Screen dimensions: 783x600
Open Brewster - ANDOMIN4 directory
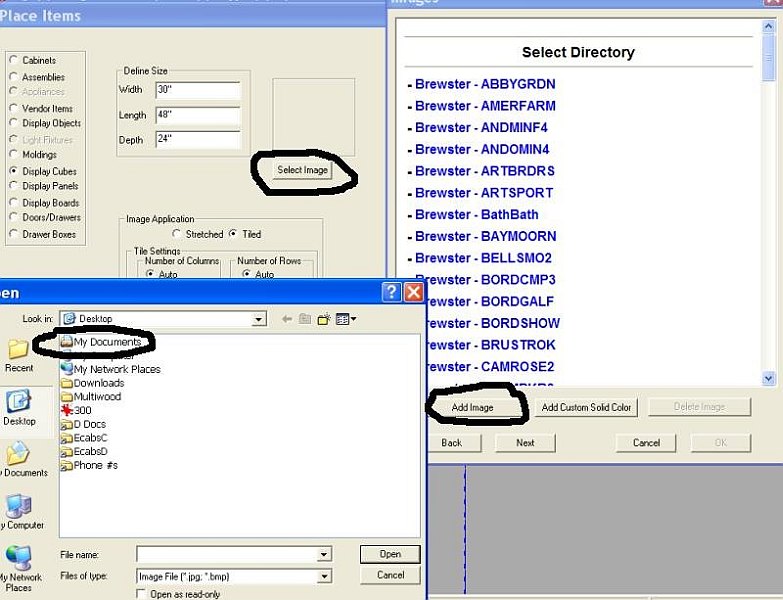click(482, 149)
